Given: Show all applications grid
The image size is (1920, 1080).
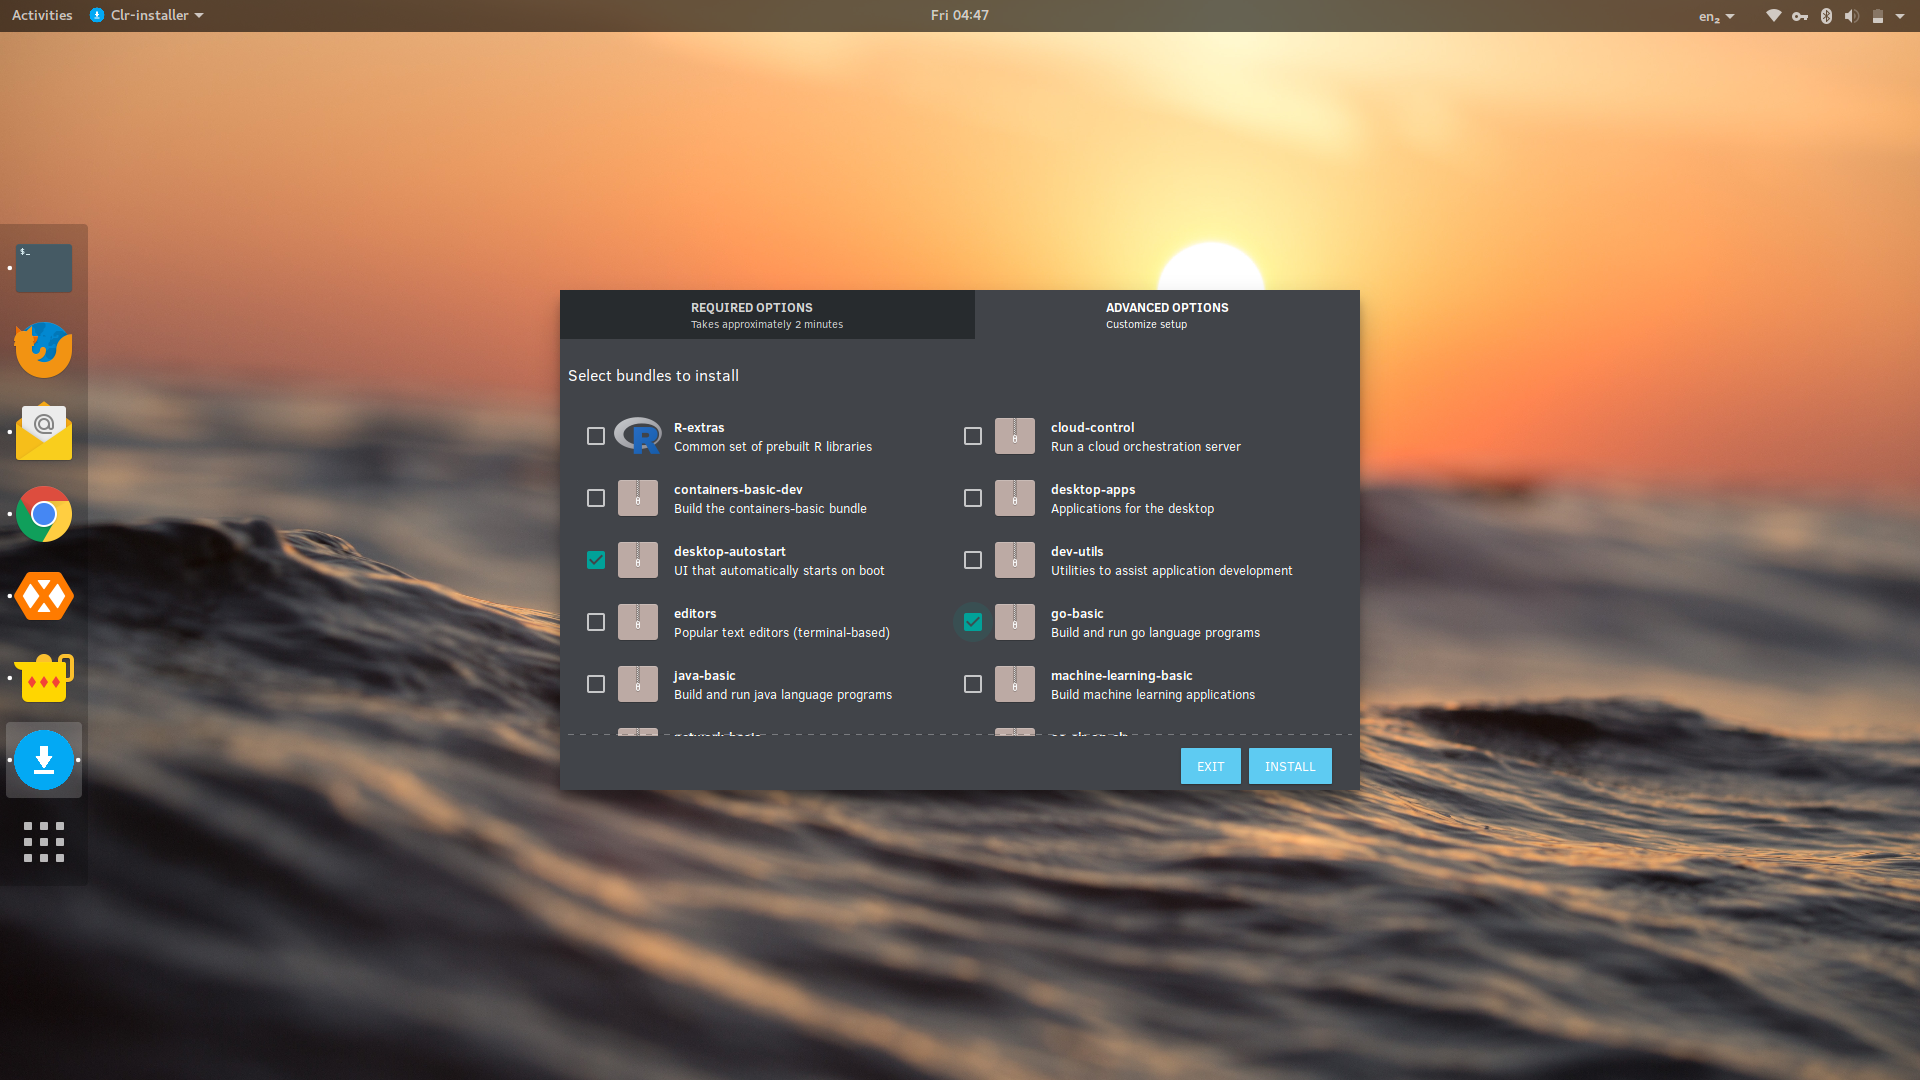Looking at the screenshot, I should click(44, 842).
